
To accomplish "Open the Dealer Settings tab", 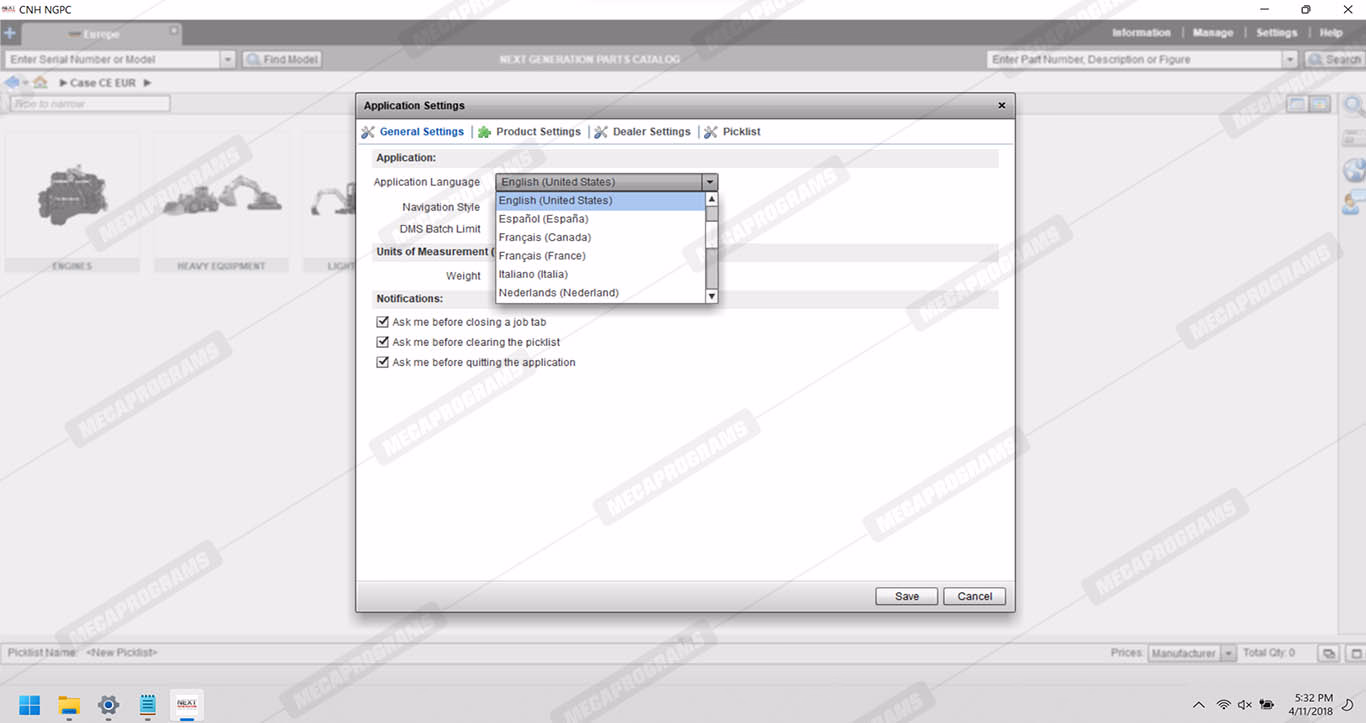I will pyautogui.click(x=651, y=132).
